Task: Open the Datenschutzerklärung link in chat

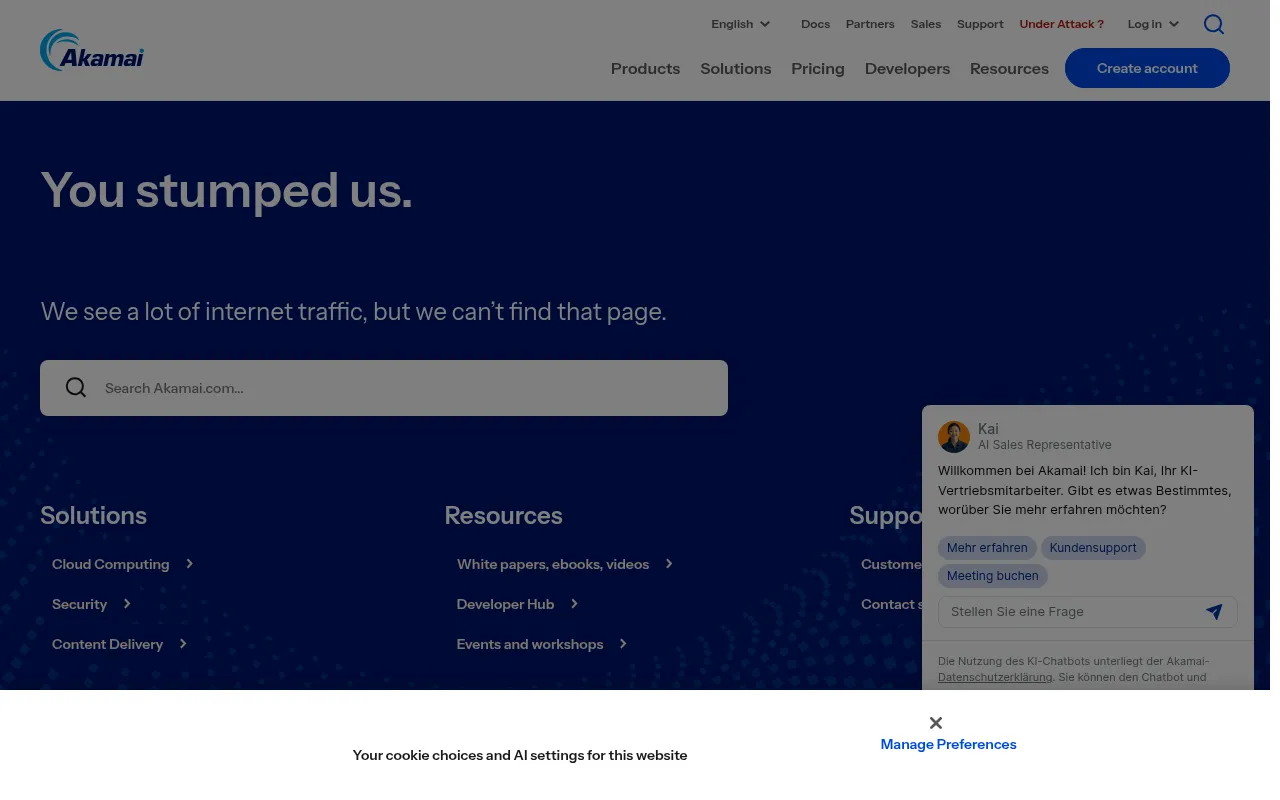Action: coord(995,677)
